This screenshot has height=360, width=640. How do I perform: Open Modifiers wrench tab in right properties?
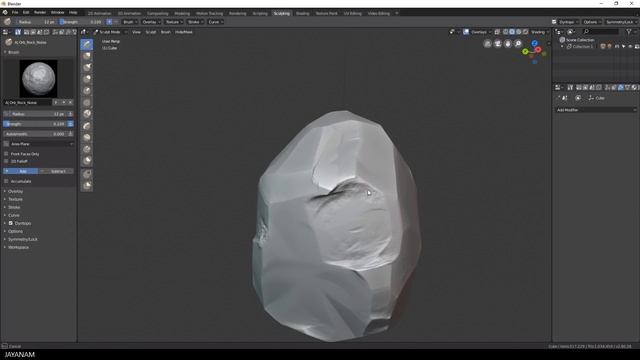pos(621,87)
